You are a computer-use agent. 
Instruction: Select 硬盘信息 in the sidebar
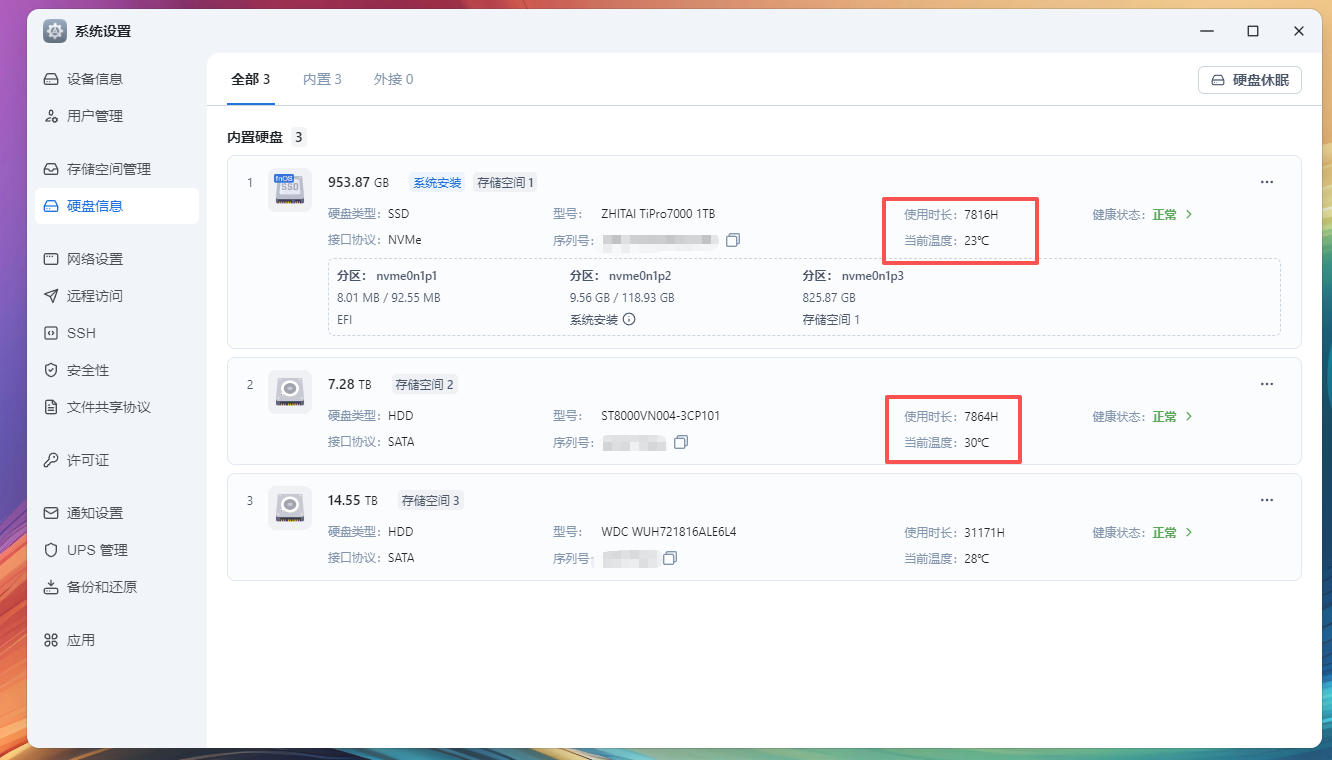(117, 206)
